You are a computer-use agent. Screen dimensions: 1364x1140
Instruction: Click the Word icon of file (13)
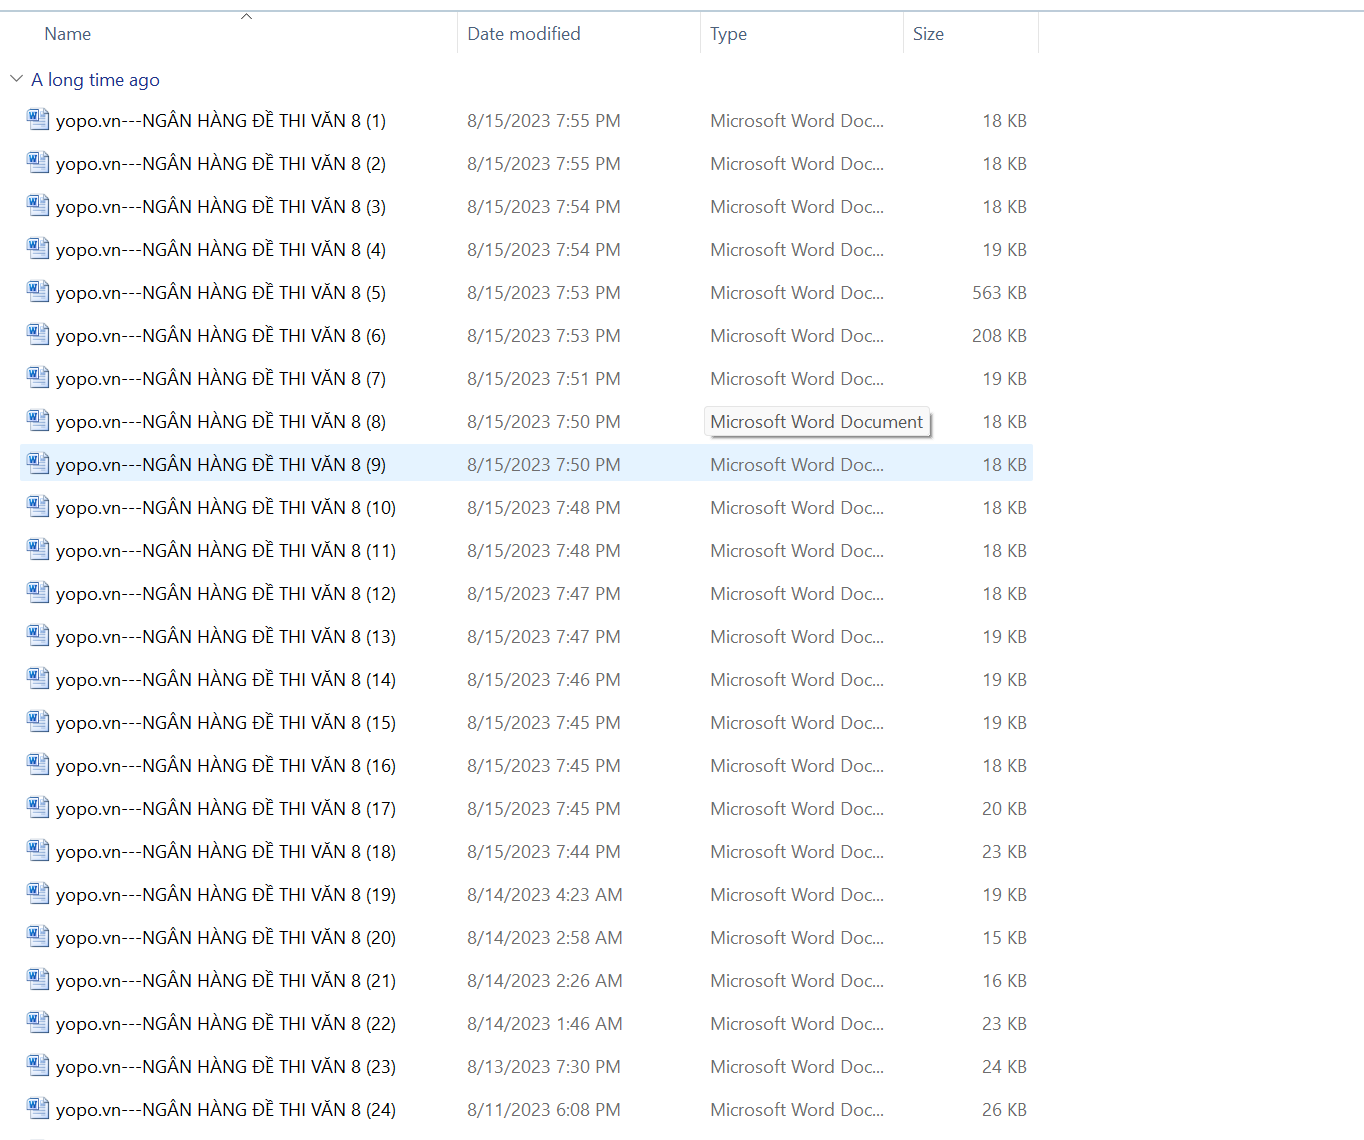[38, 636]
